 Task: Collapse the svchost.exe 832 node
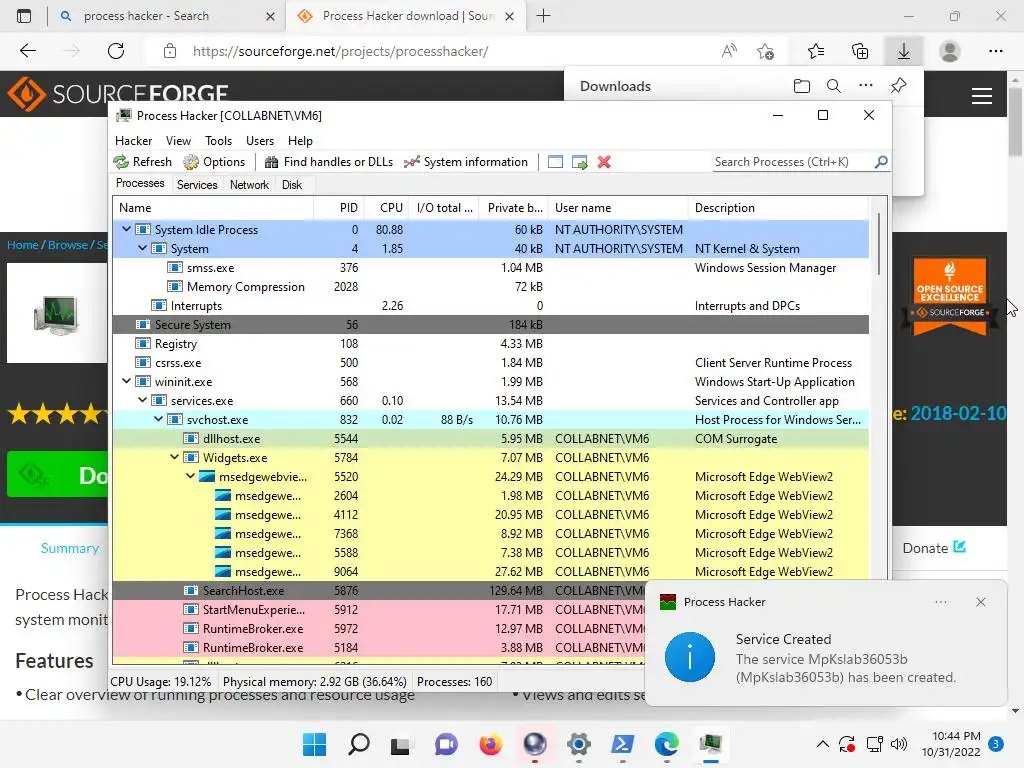coord(159,419)
